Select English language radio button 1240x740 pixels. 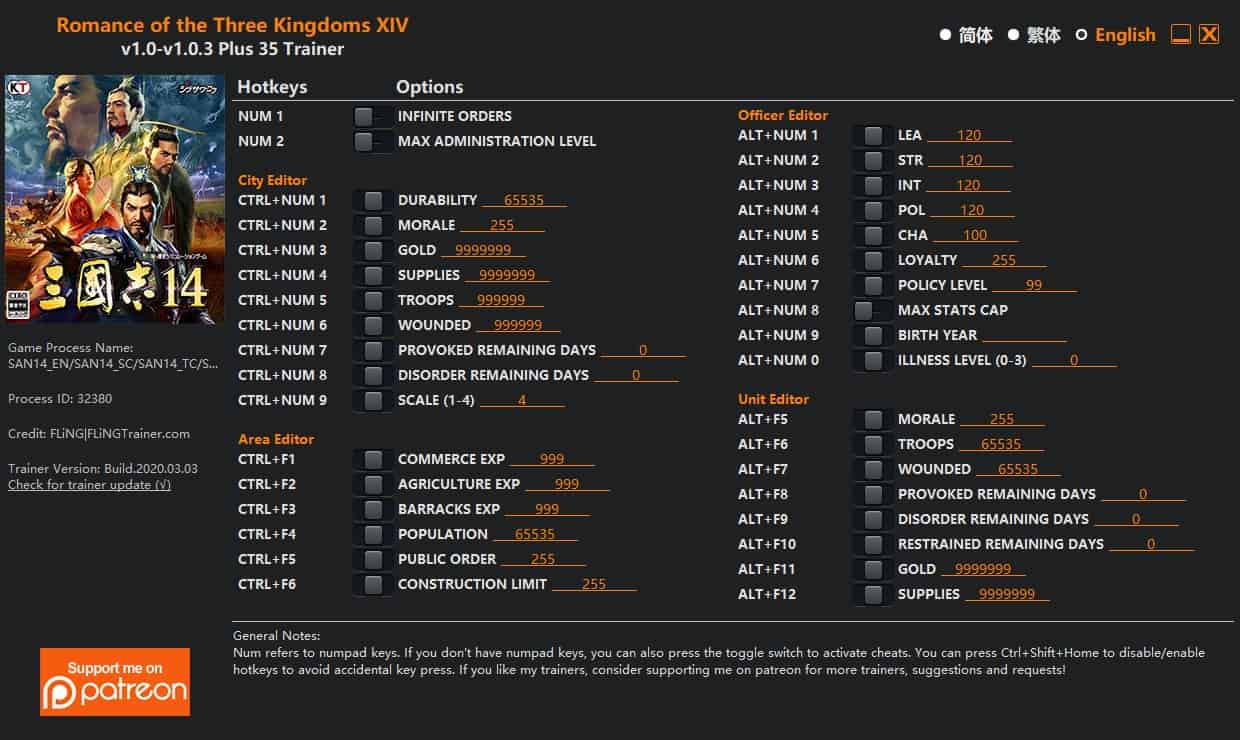(x=1081, y=35)
